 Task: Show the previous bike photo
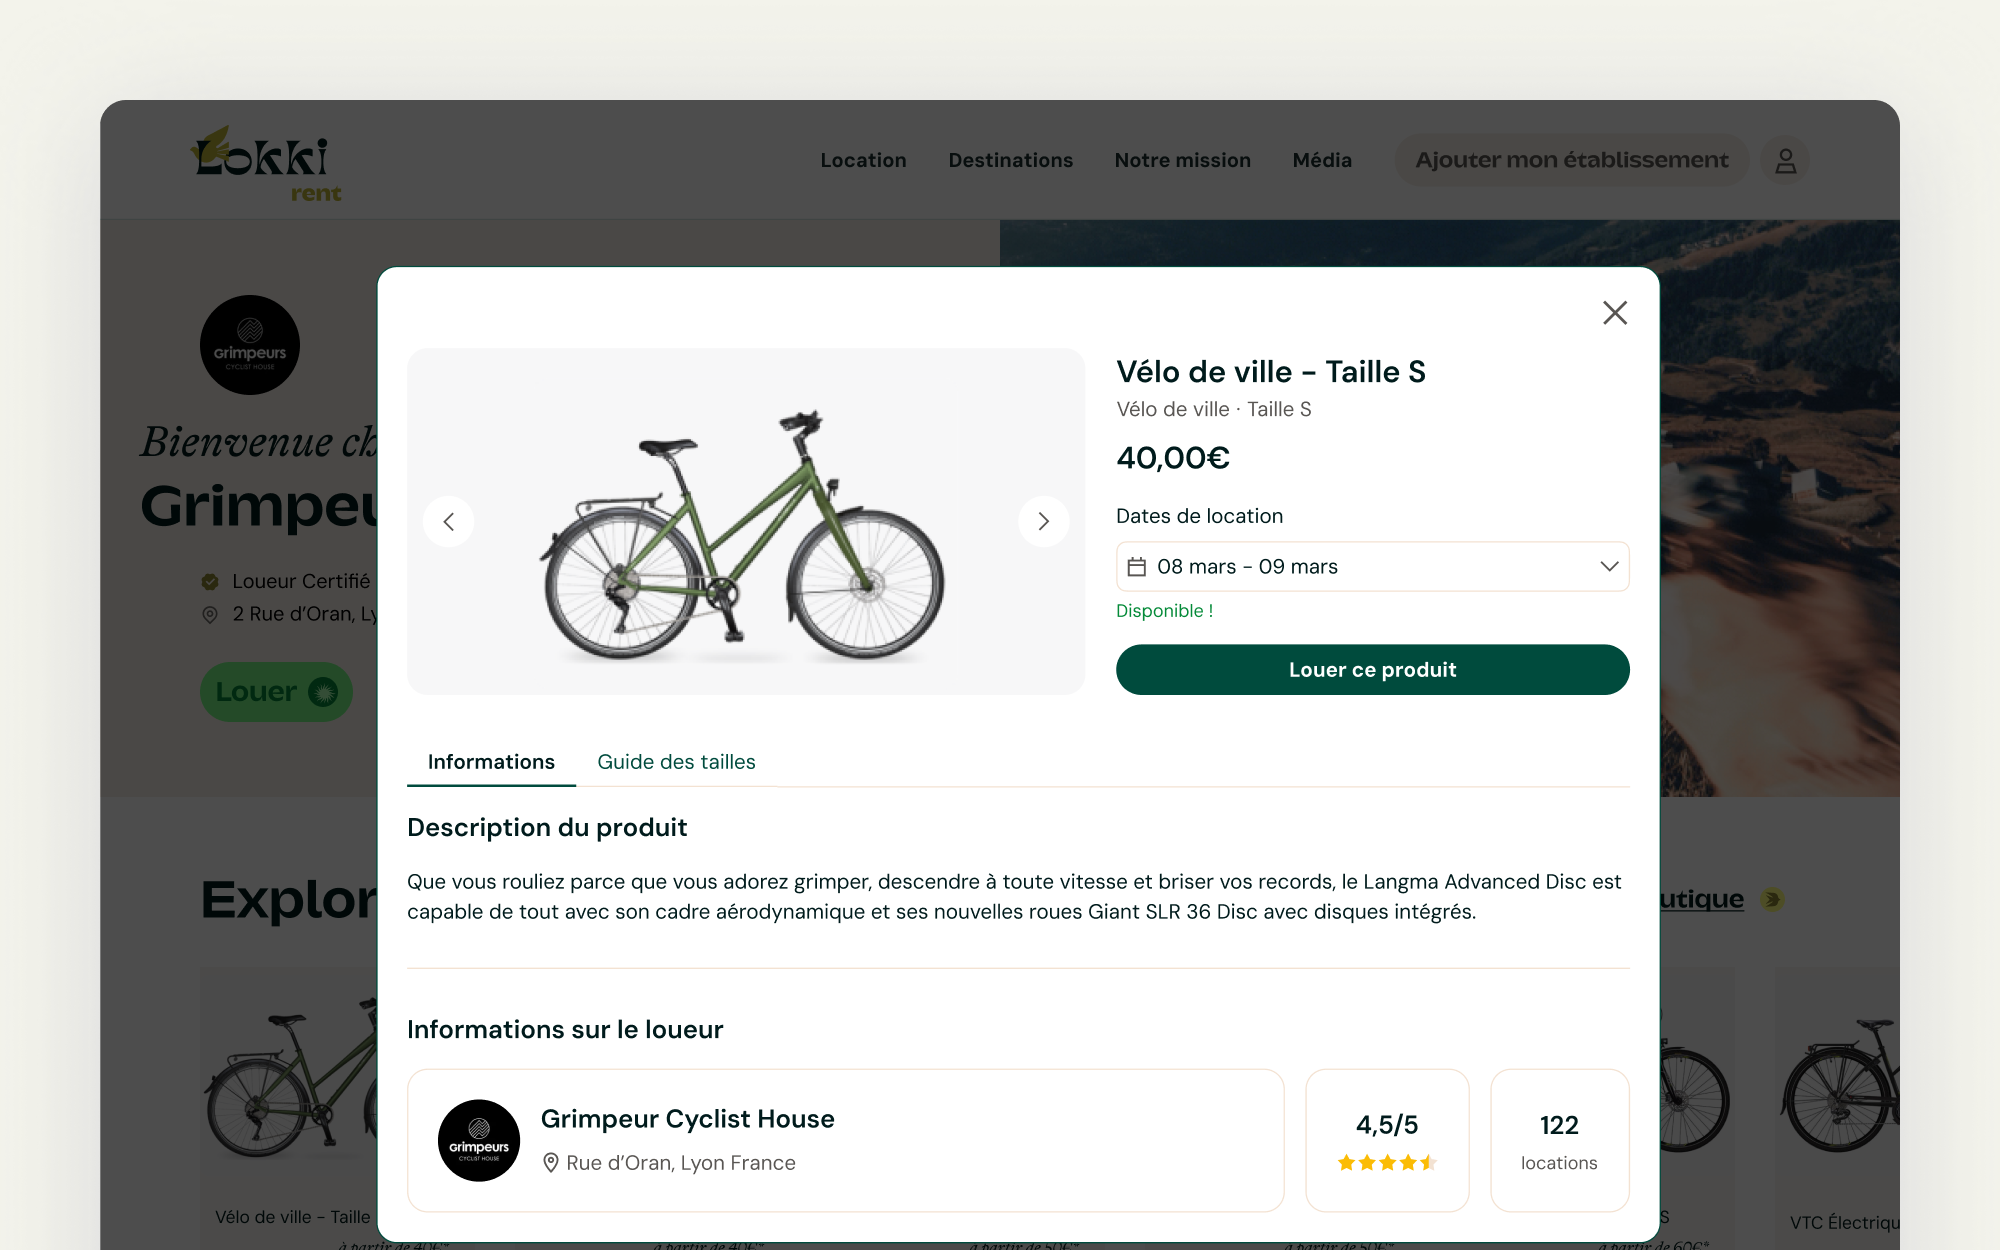click(449, 521)
